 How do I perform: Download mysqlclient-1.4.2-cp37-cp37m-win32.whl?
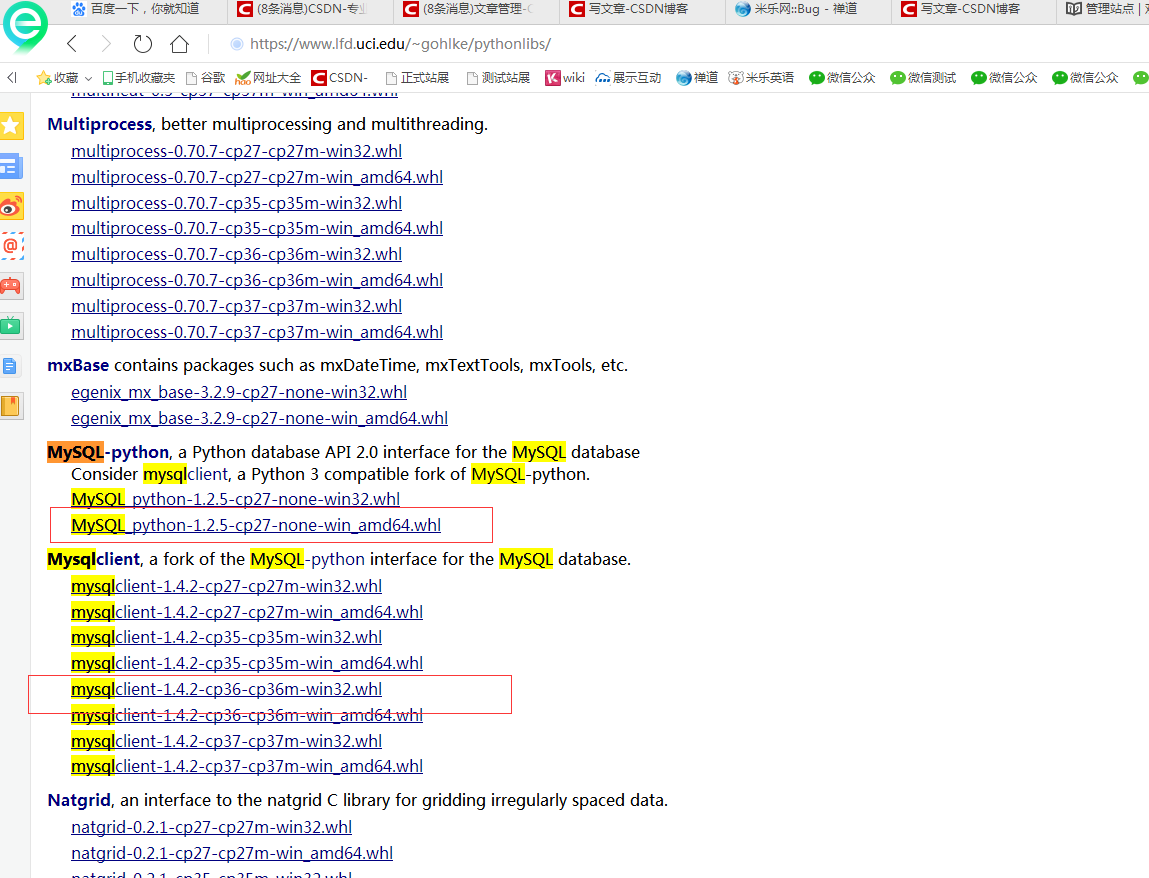pyautogui.click(x=226, y=740)
